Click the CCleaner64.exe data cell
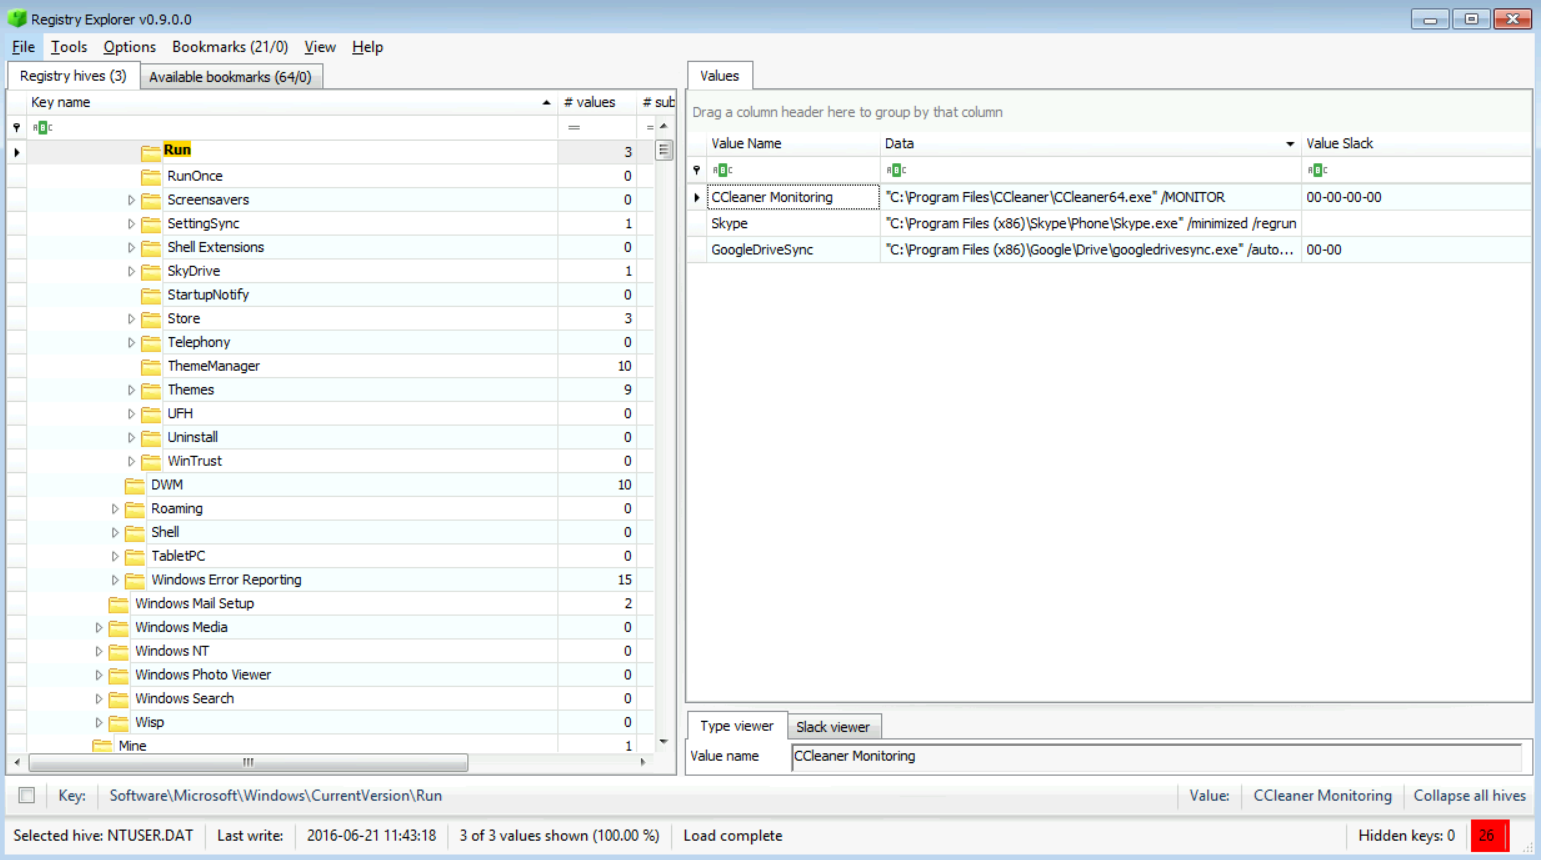Screen dimensions: 1541x860 click(x=1090, y=197)
